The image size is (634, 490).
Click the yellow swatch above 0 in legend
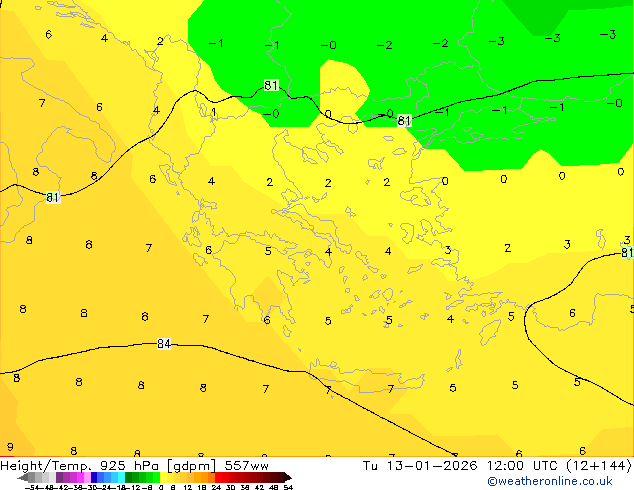[x=163, y=477]
